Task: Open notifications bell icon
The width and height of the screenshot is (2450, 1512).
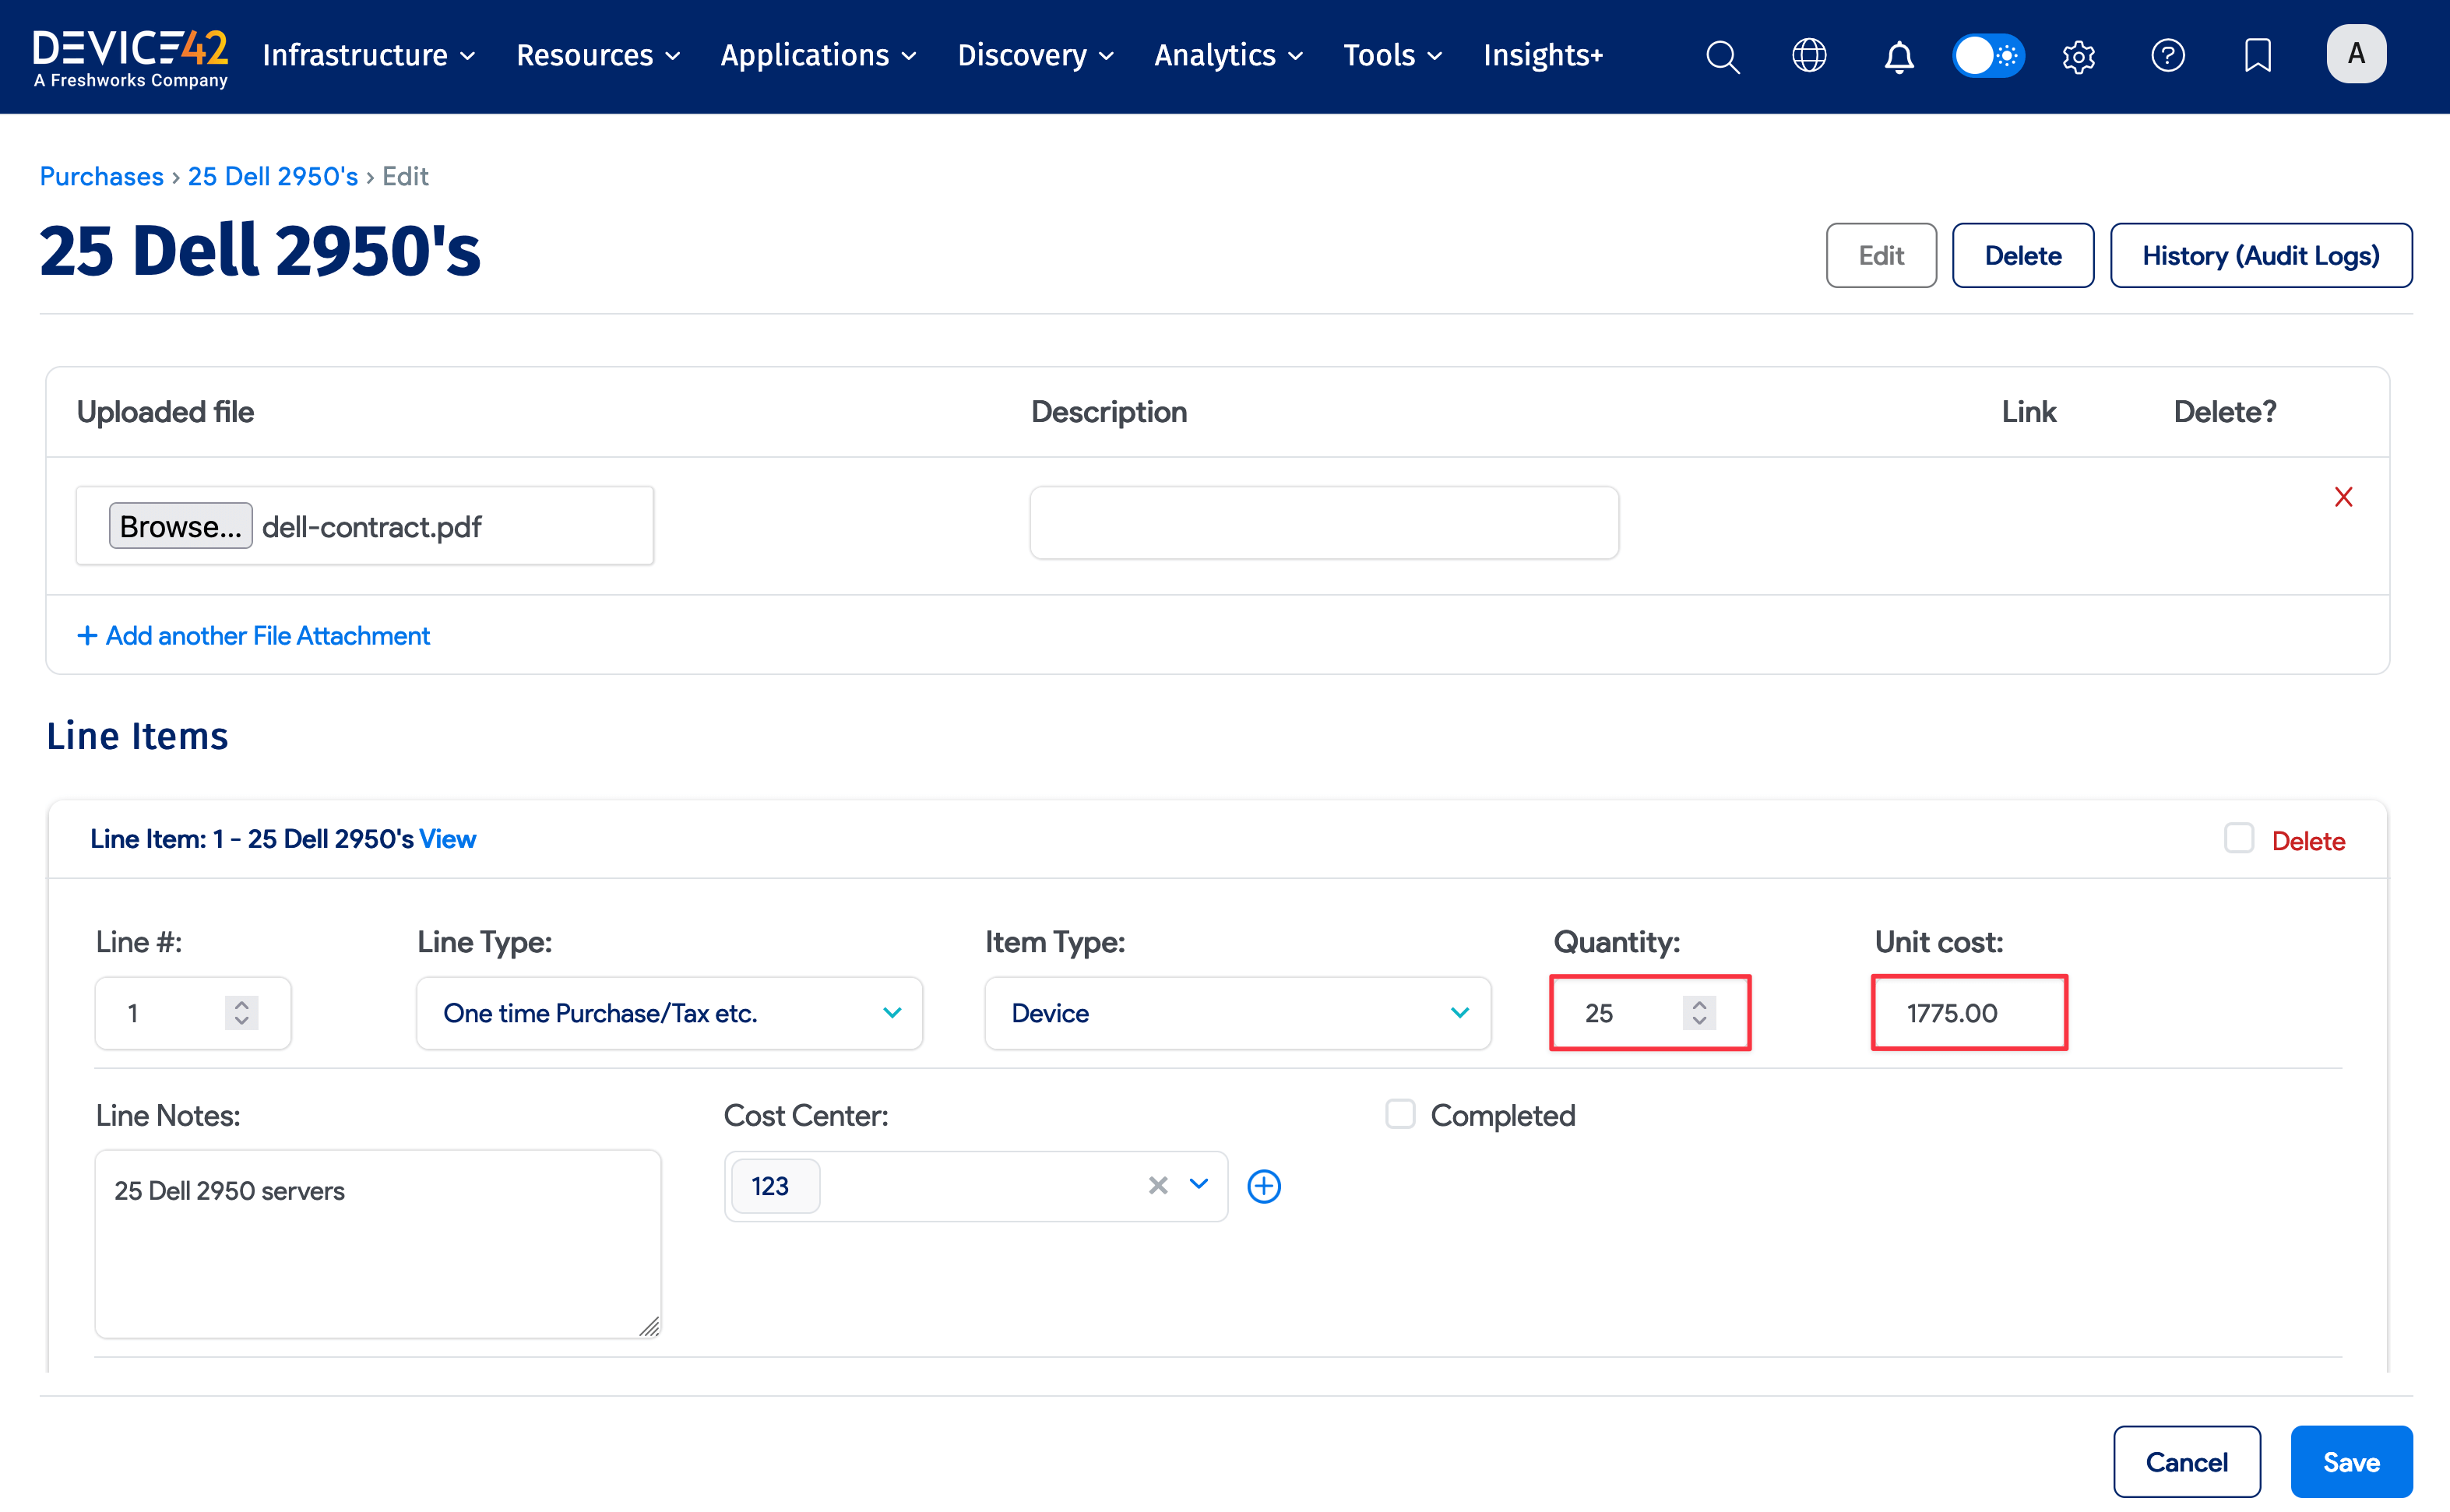Action: click(1898, 56)
